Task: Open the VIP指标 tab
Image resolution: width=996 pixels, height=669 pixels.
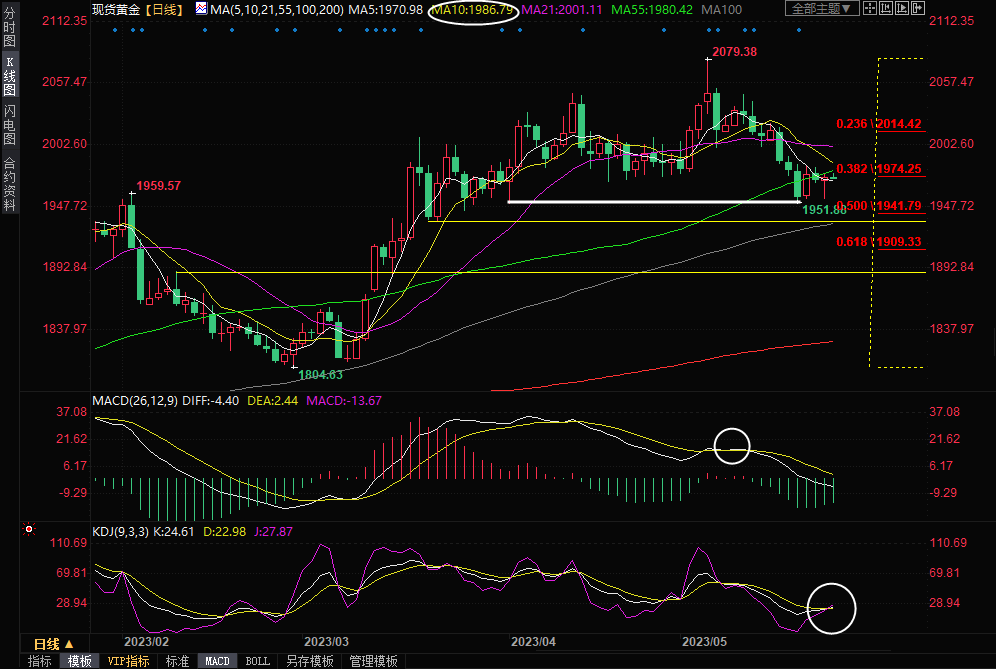Action: click(128, 661)
